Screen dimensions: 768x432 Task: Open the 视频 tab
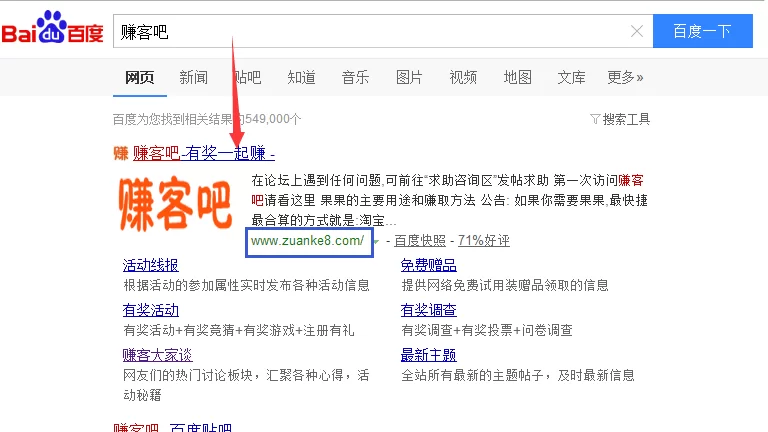(x=463, y=77)
